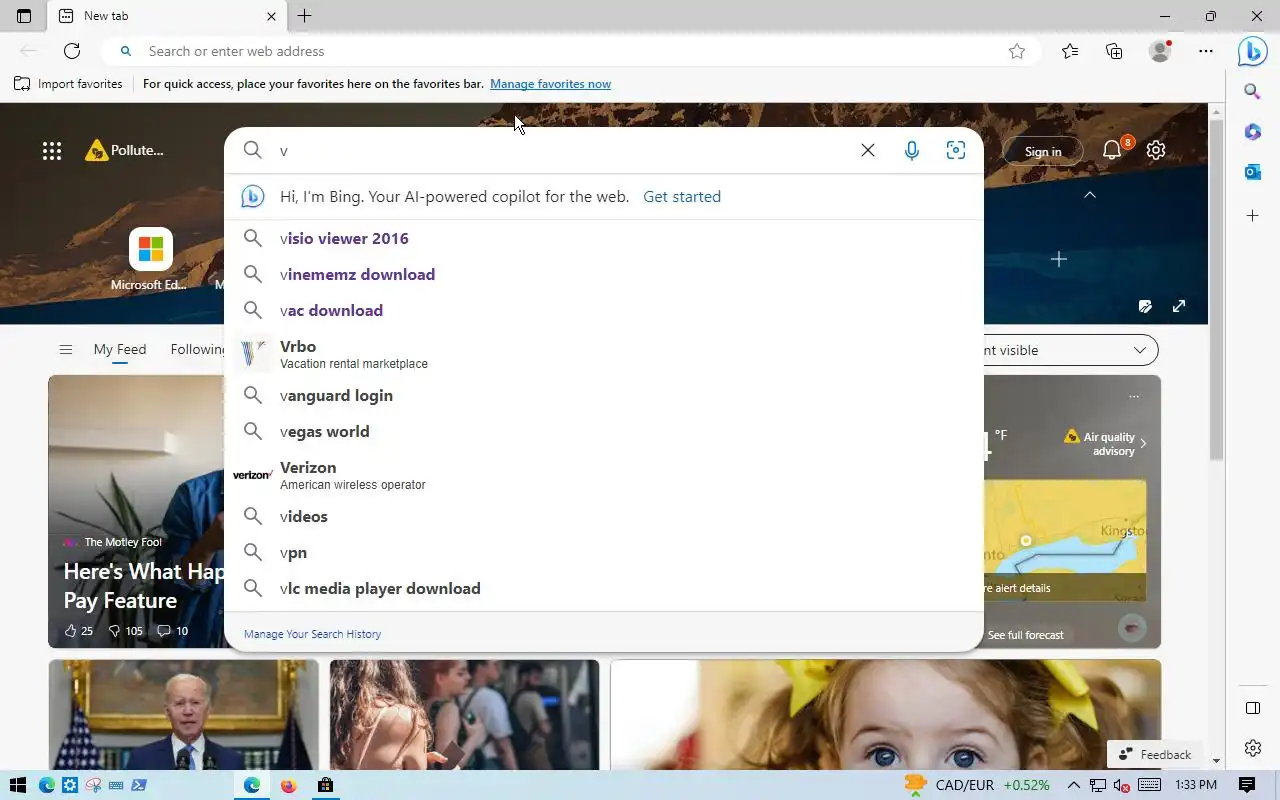The width and height of the screenshot is (1280, 800).
Task: Choose suggestion visio viewer 2016
Action: coord(604,238)
